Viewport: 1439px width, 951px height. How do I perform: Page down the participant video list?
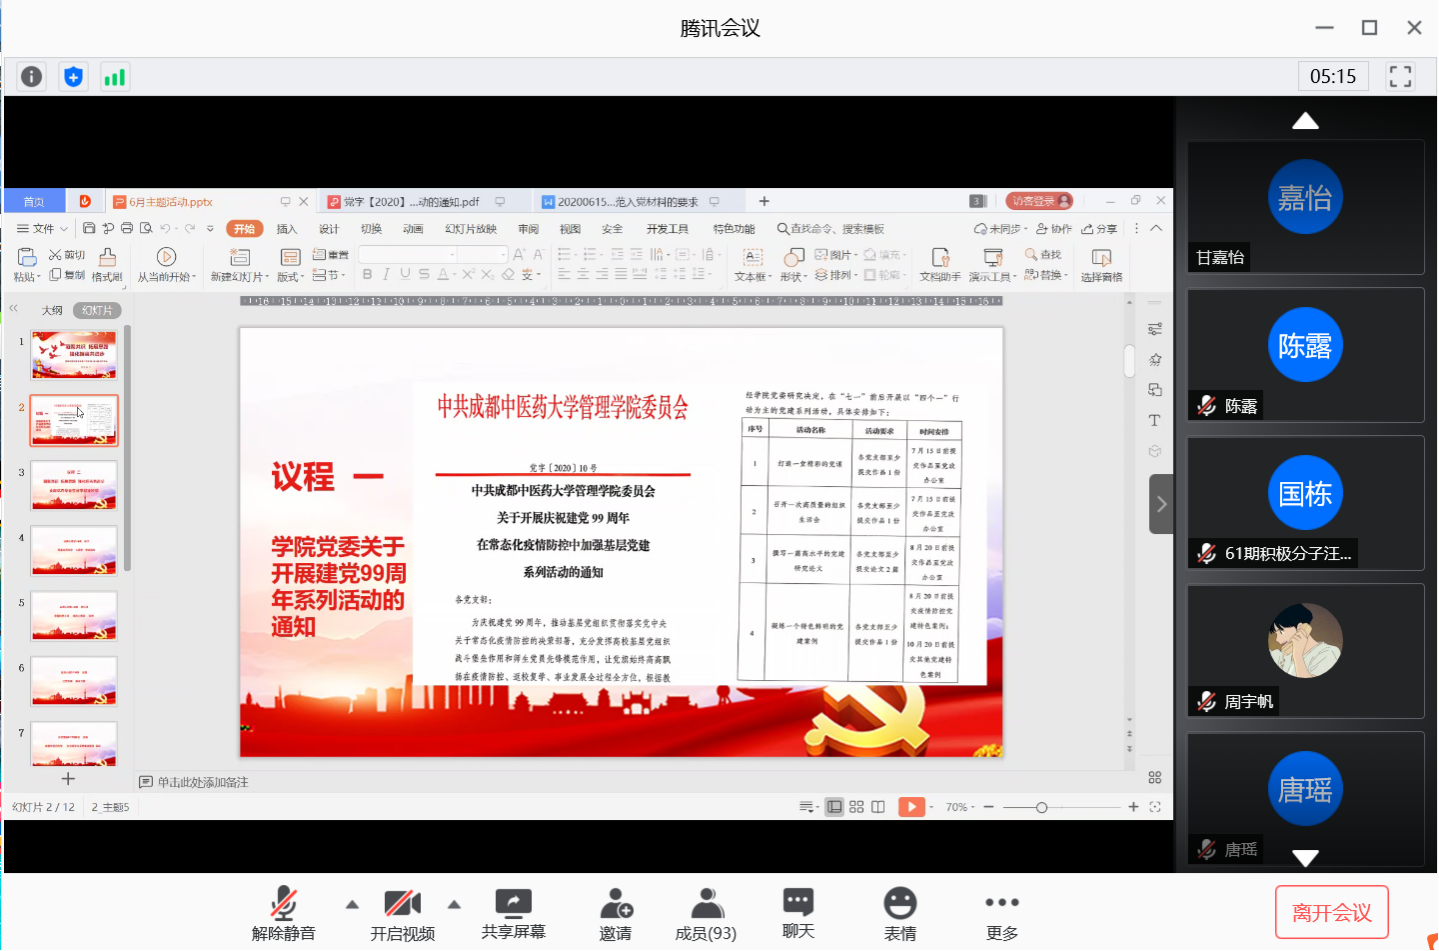(x=1305, y=858)
